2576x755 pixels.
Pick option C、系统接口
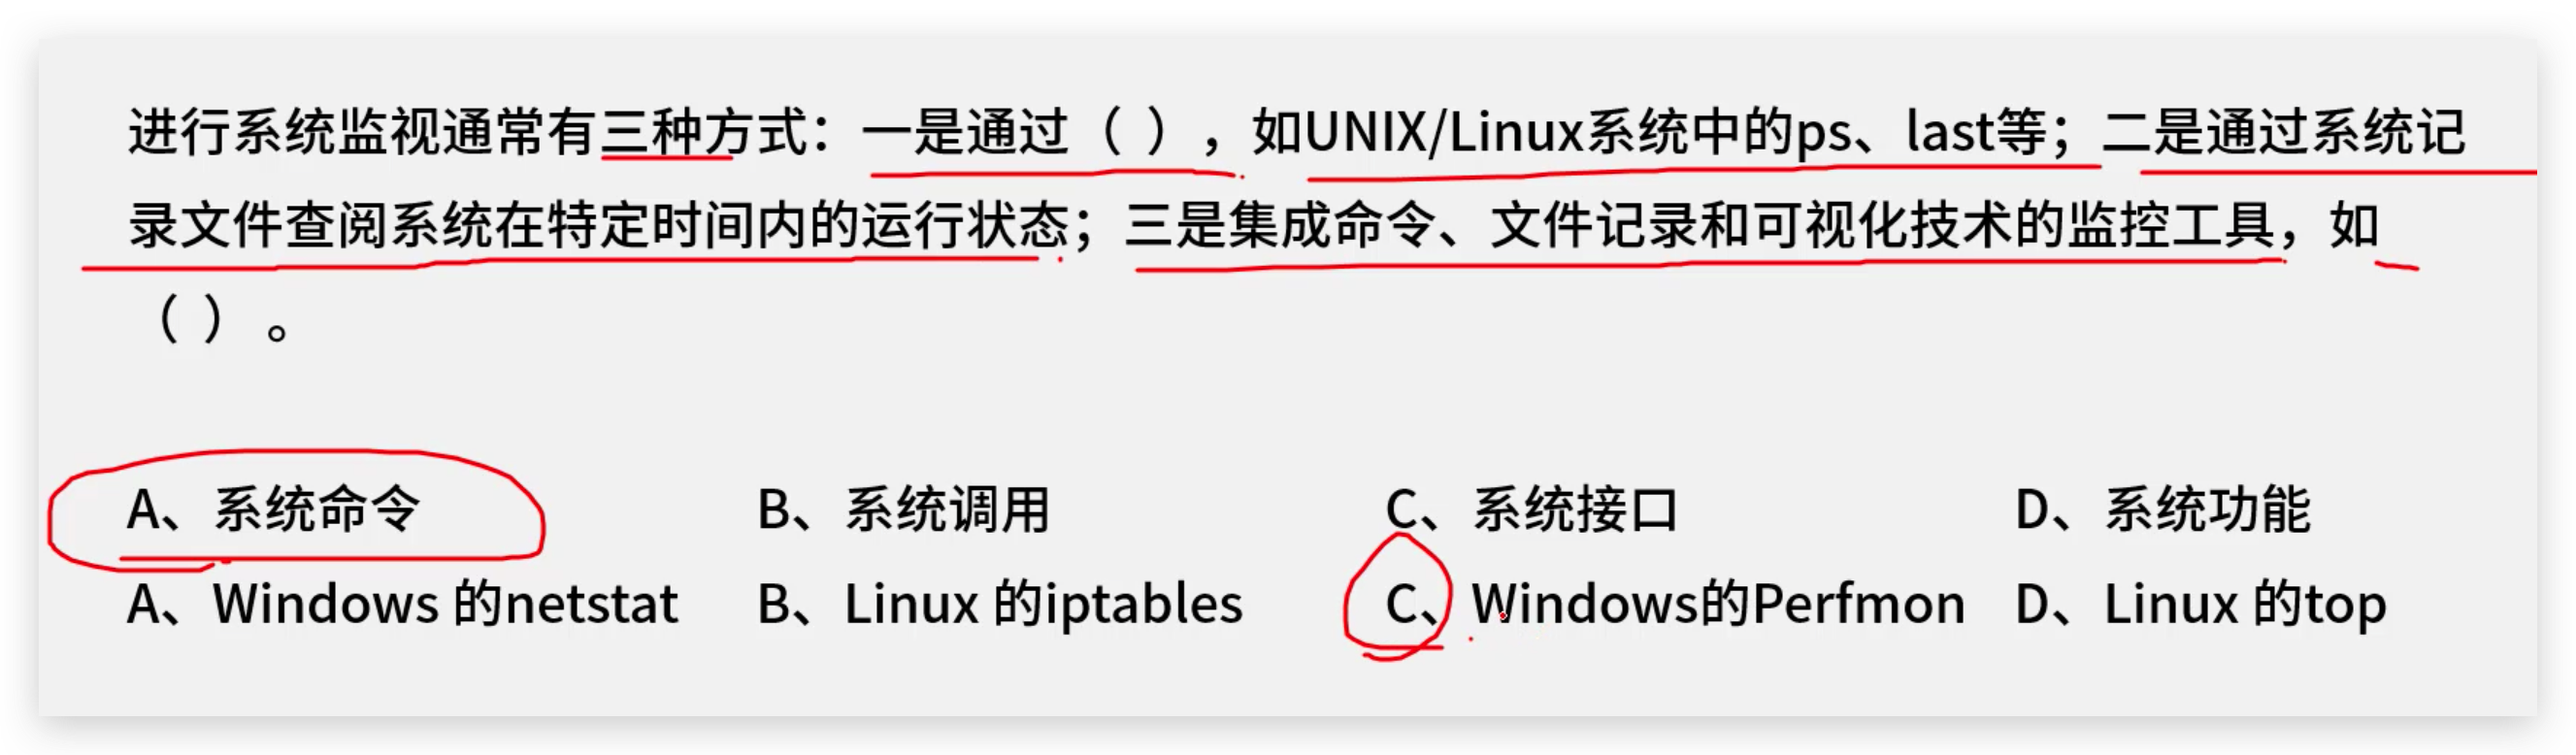point(1532,509)
